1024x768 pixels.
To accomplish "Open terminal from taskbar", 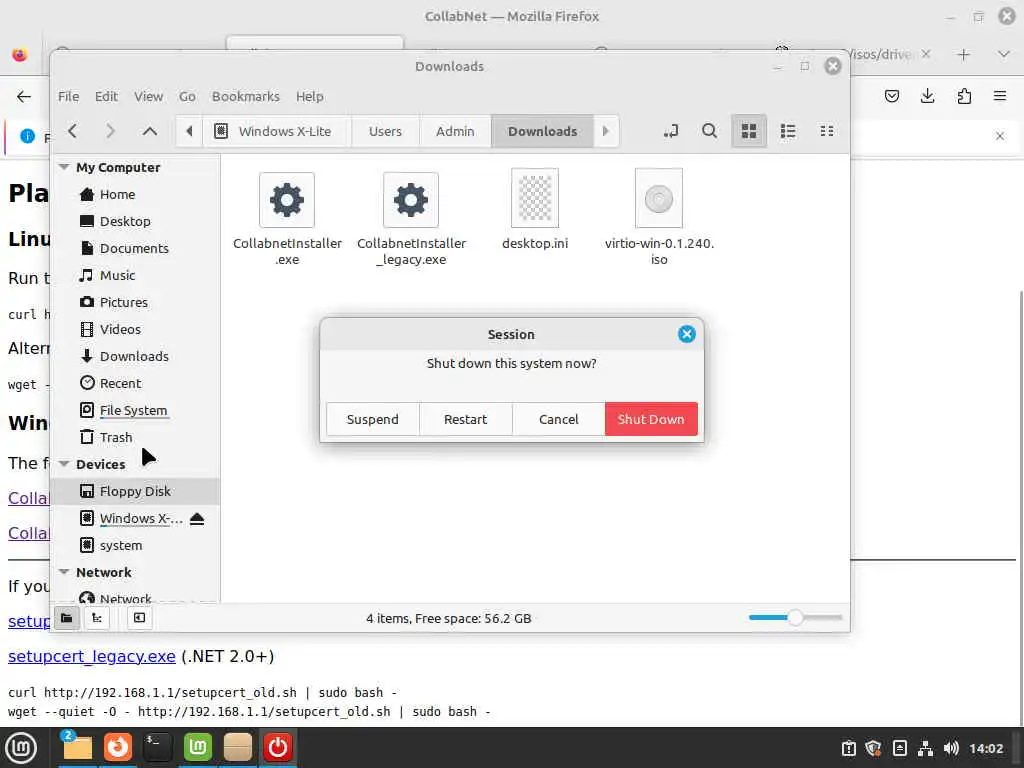I will [157, 748].
